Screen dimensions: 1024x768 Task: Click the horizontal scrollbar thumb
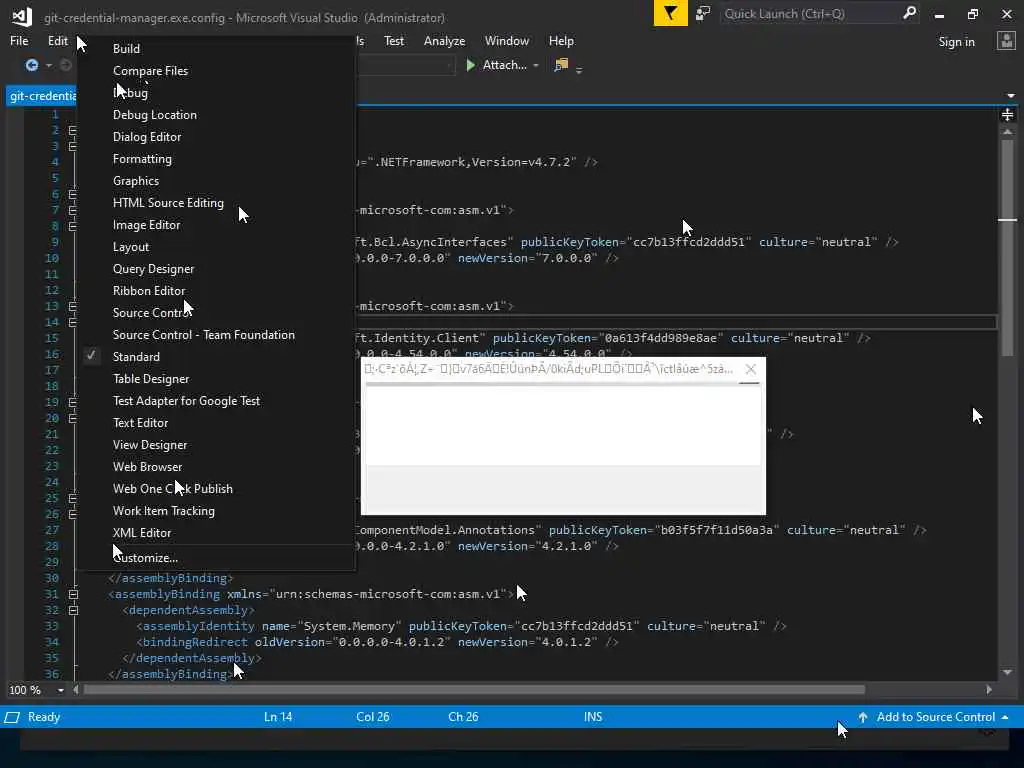coord(474,689)
